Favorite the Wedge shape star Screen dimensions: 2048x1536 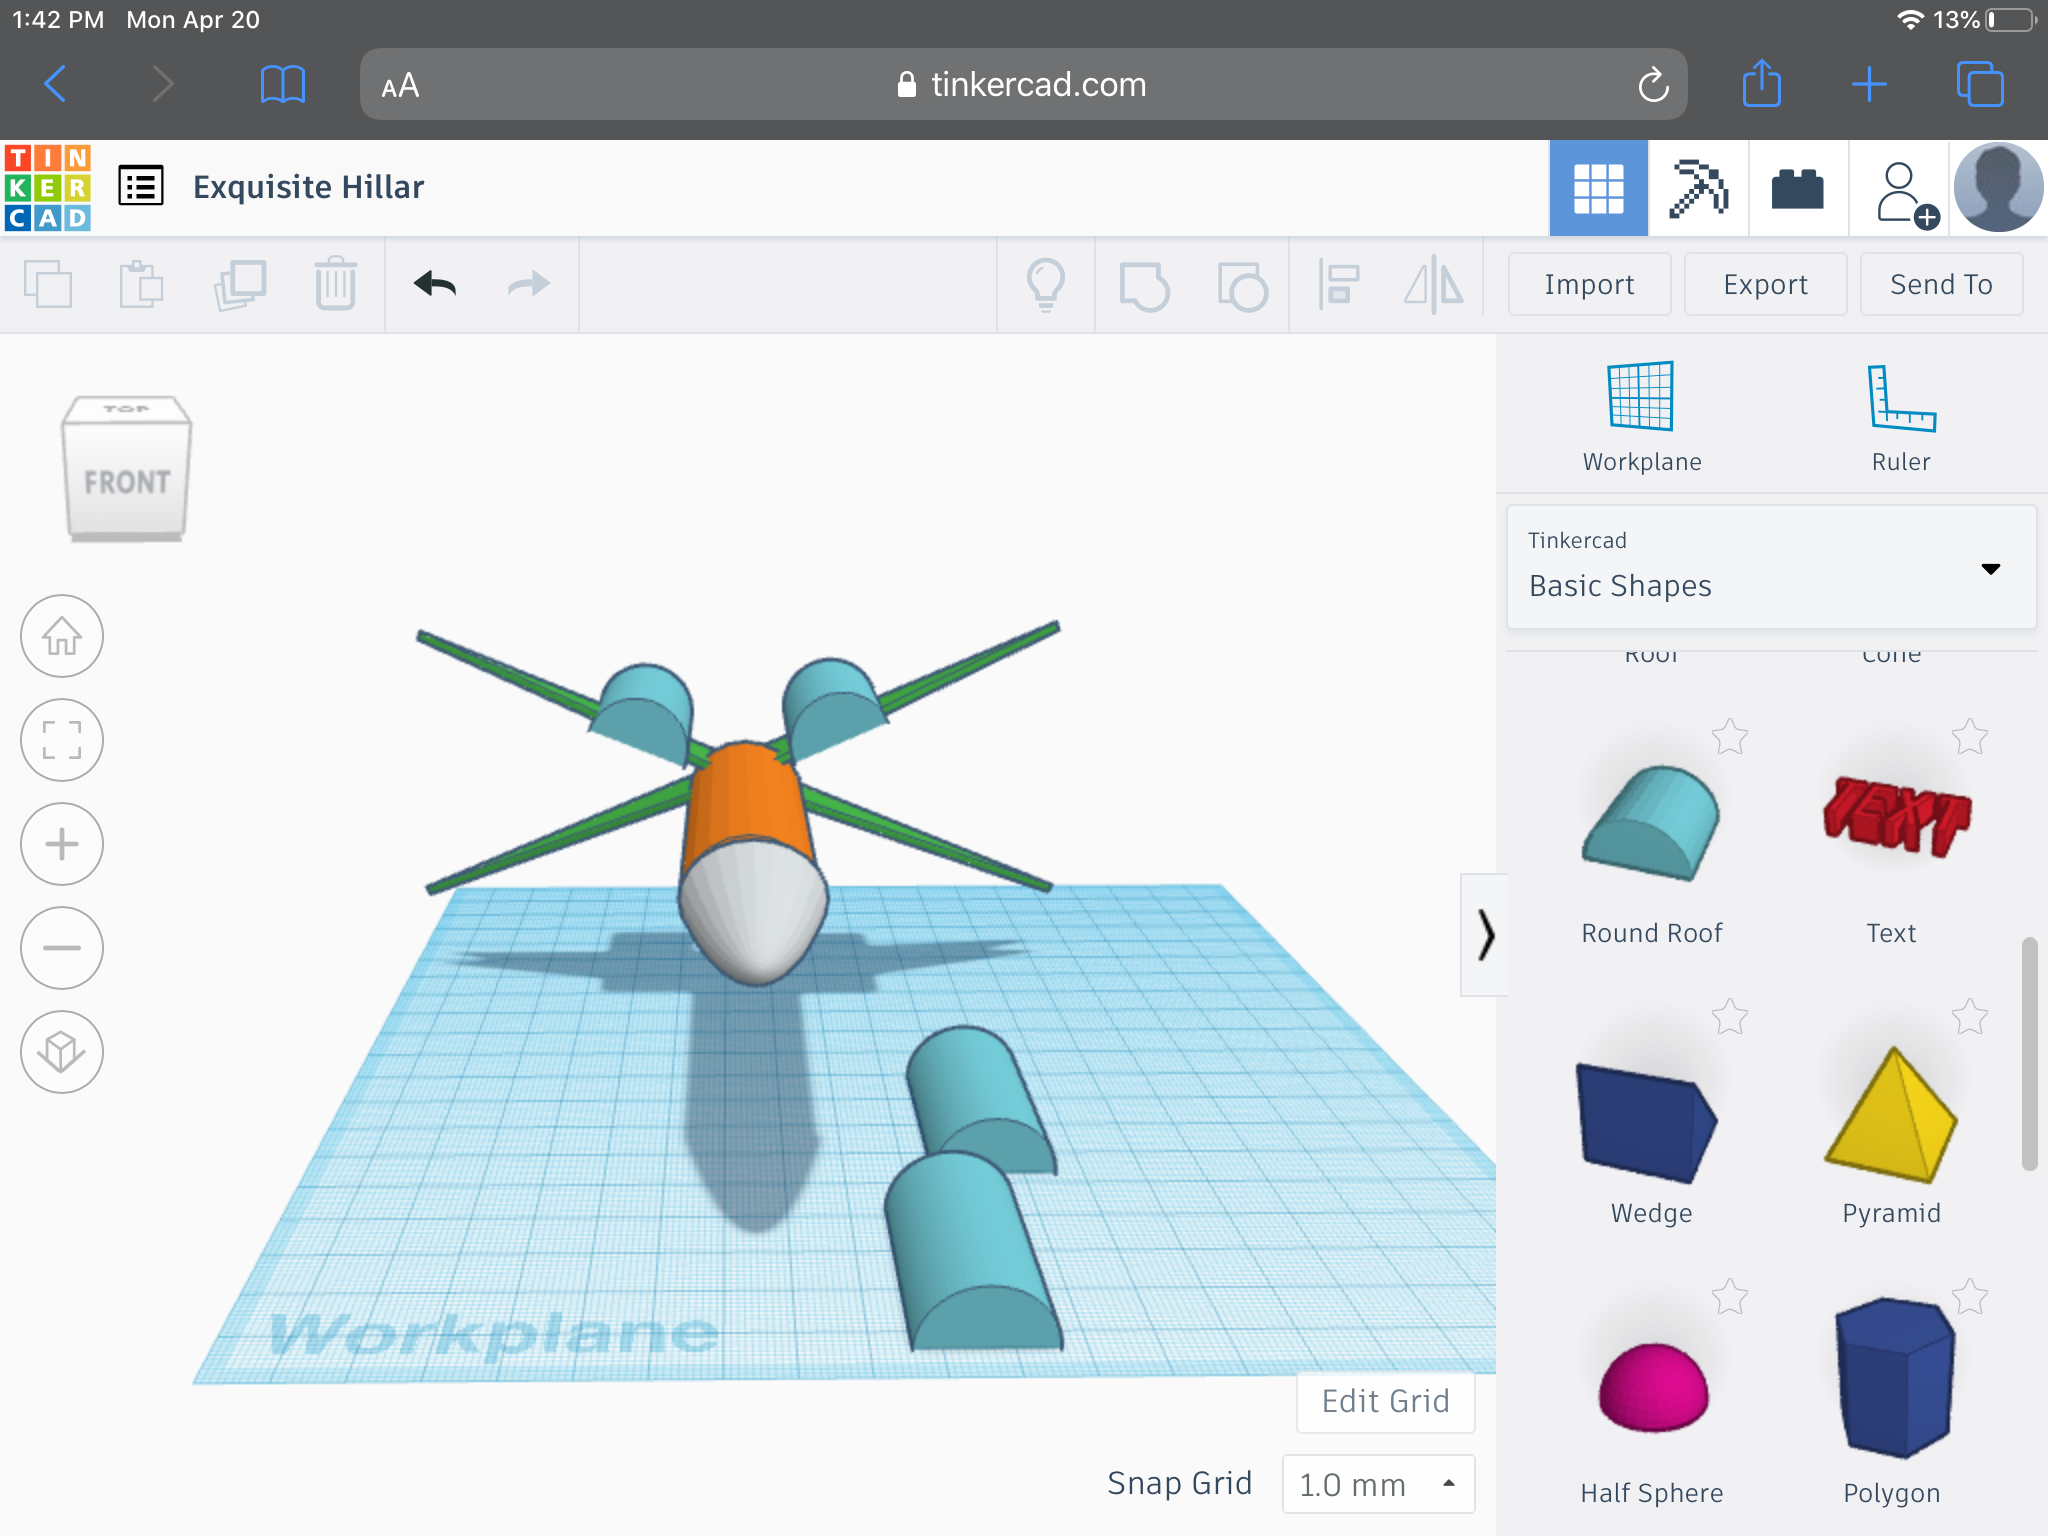tap(1729, 1018)
